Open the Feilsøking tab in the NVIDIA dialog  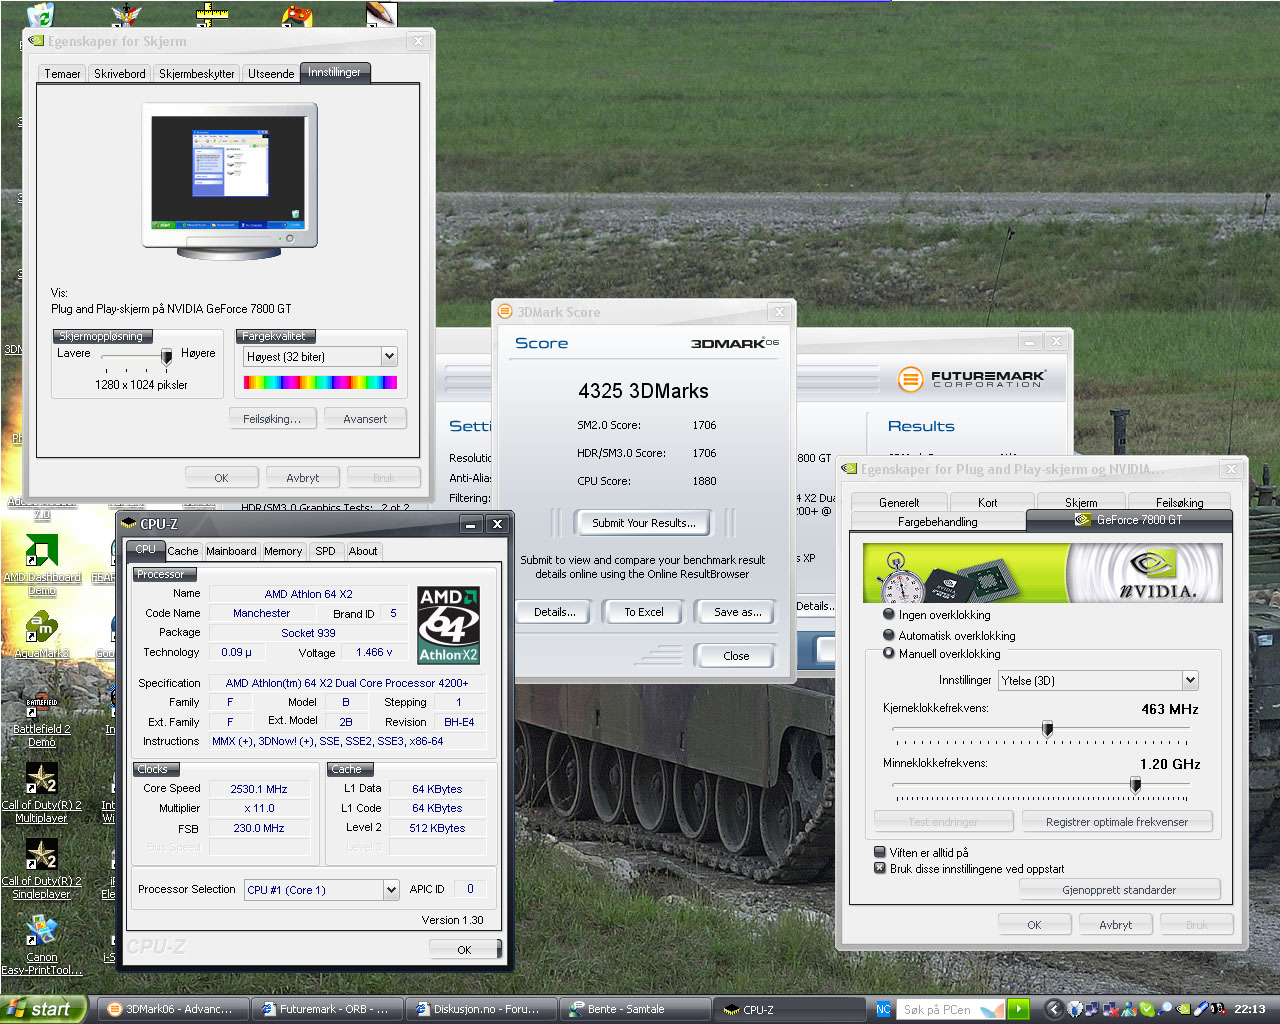pos(1180,502)
